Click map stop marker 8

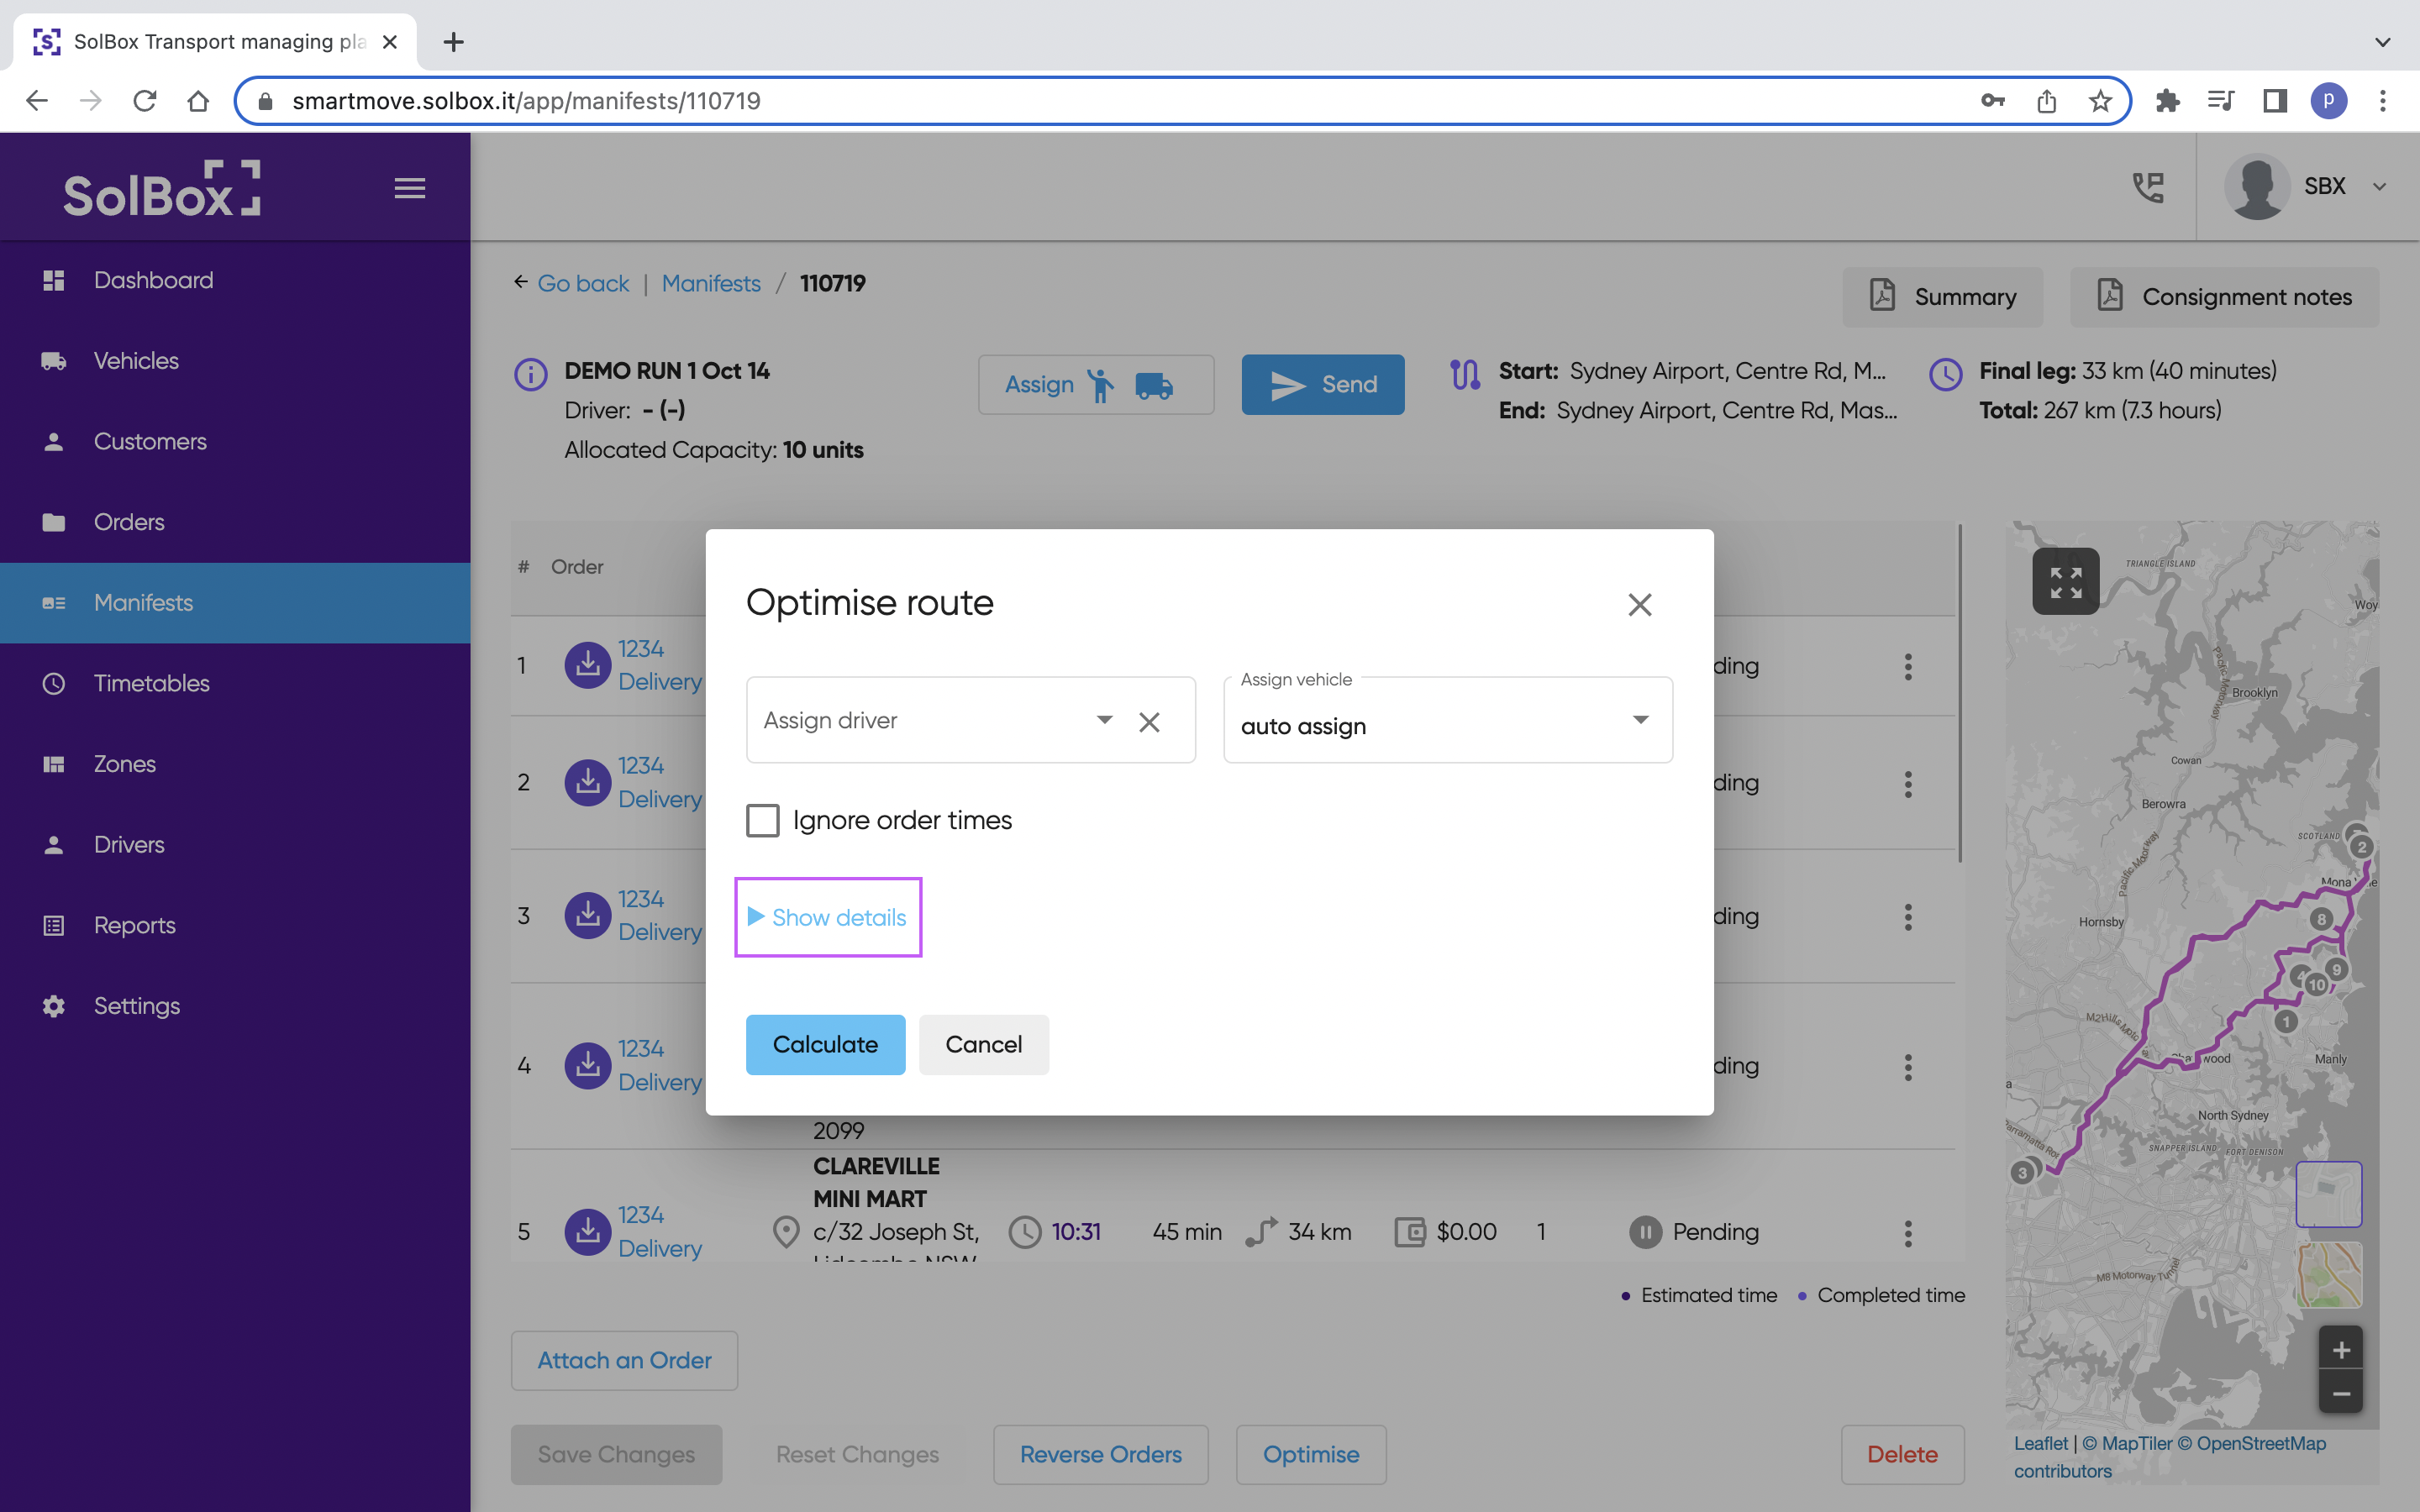tap(2321, 919)
